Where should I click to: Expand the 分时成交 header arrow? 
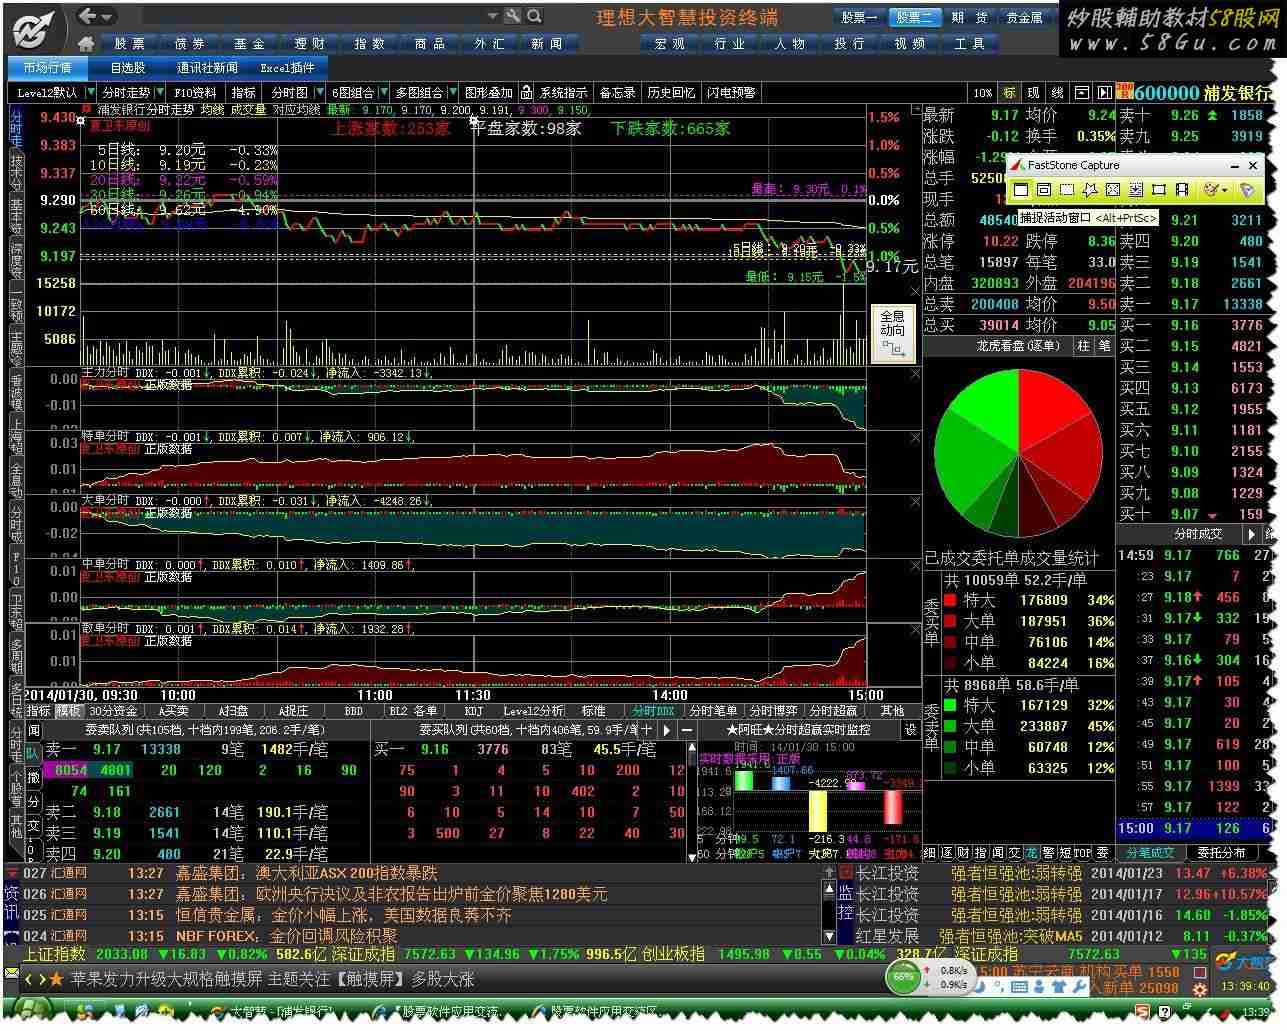click(1251, 534)
